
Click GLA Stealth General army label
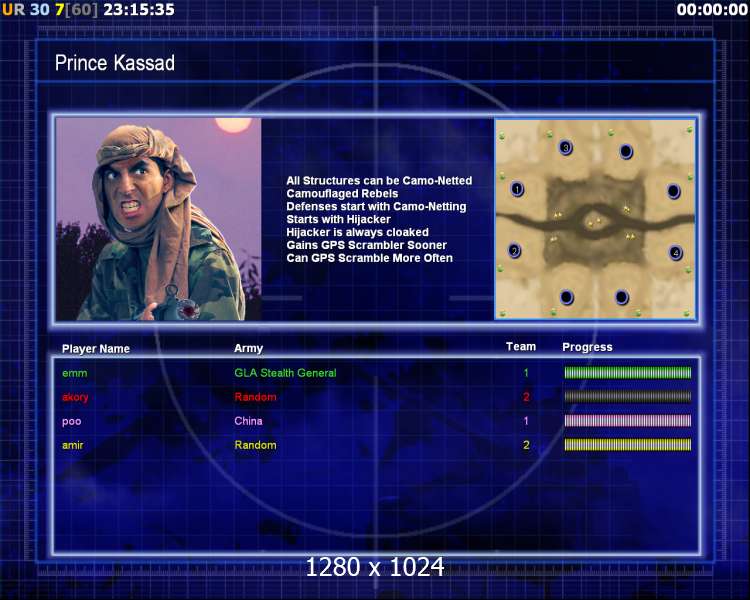285,373
